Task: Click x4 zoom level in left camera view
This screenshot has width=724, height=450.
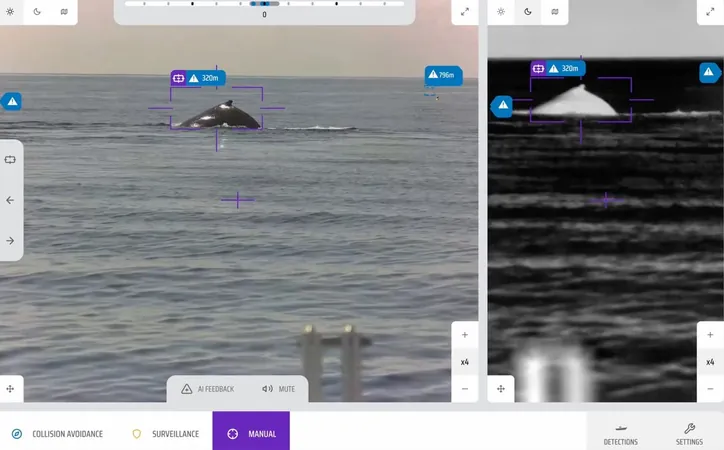Action: (x=465, y=362)
